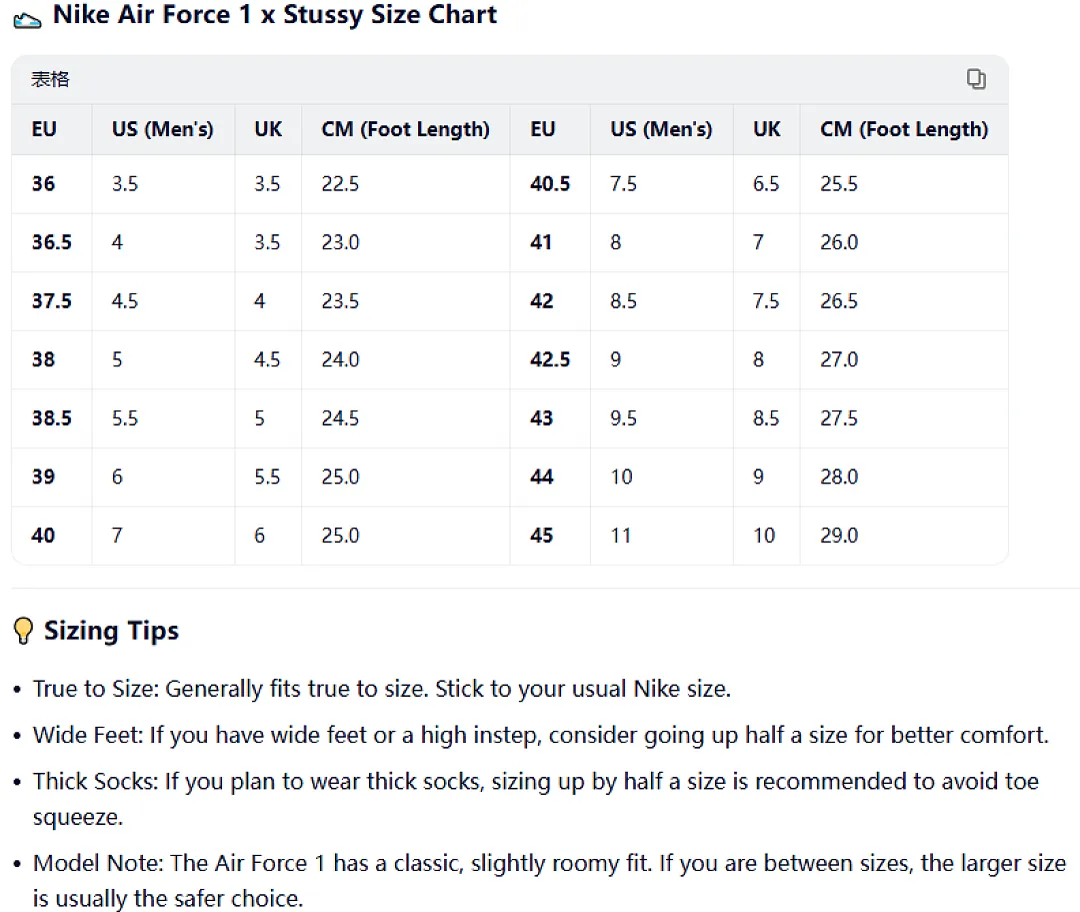Click the lightbulb icon near Sizing Tips

(x=23, y=630)
